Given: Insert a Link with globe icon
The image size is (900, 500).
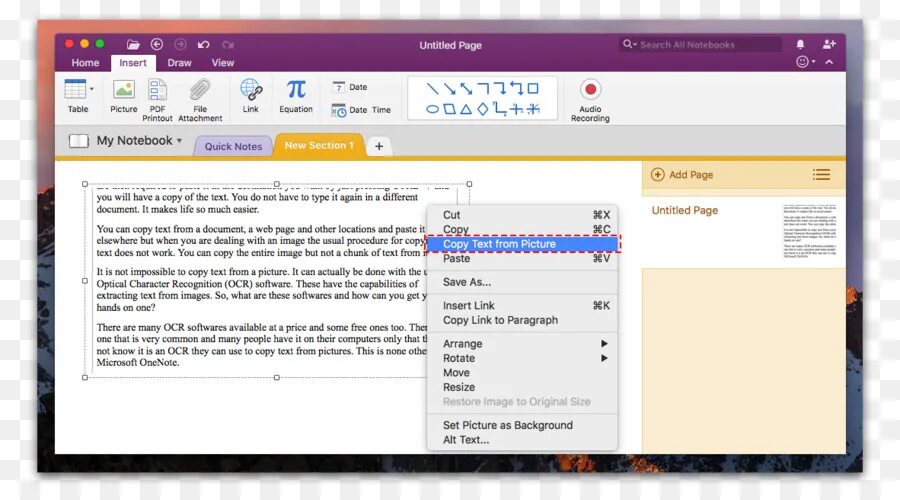Looking at the screenshot, I should pyautogui.click(x=251, y=96).
